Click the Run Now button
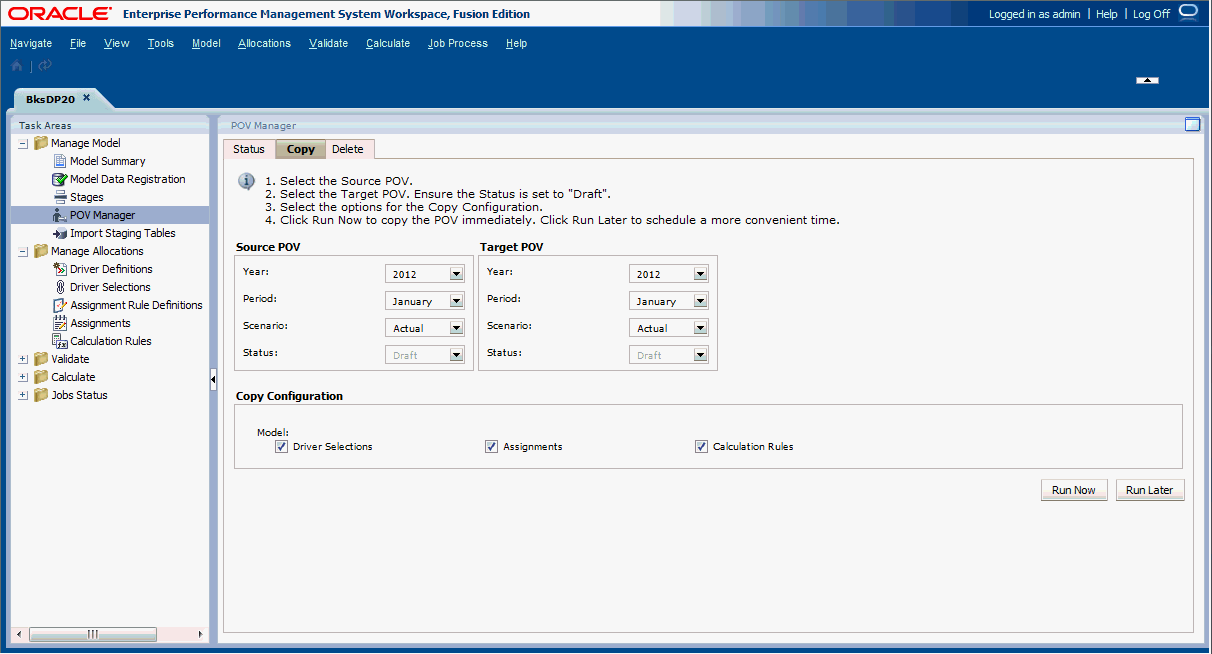Viewport: 1212px width, 654px height. (x=1074, y=490)
